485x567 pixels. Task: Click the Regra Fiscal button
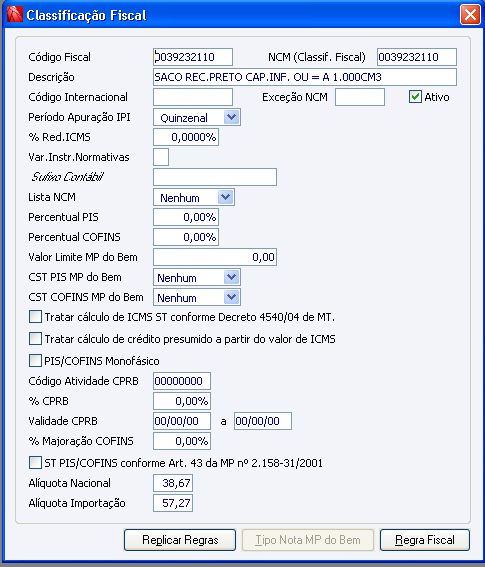(x=425, y=540)
